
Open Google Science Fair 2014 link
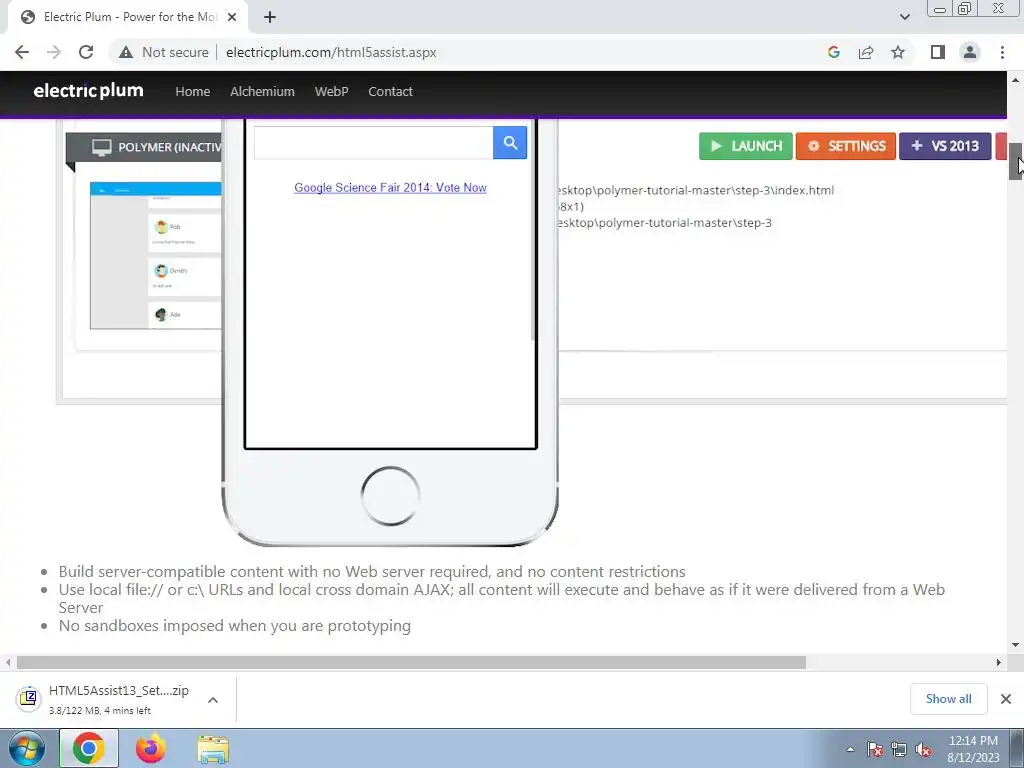(x=390, y=187)
